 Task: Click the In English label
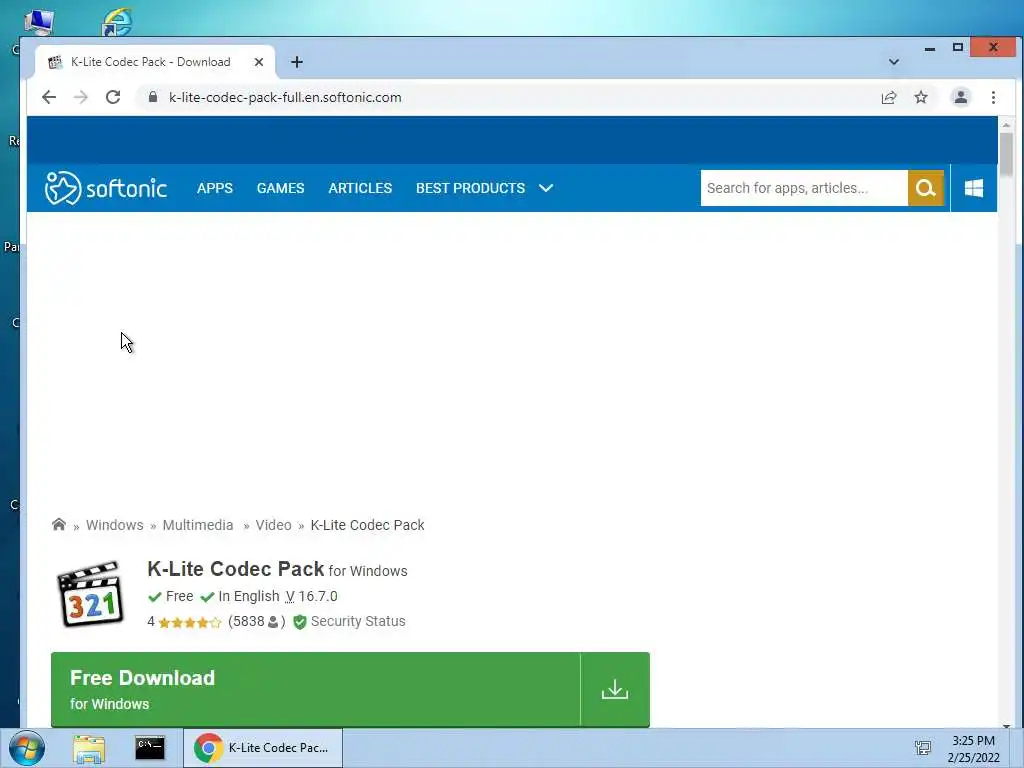[x=249, y=596]
